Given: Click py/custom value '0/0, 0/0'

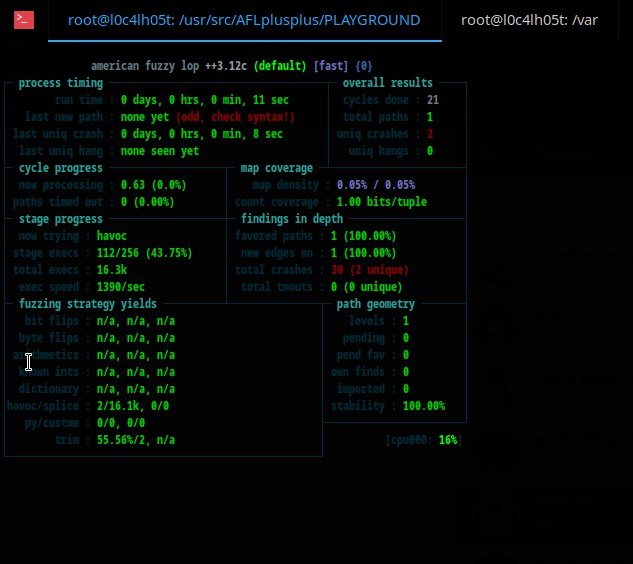Looking at the screenshot, I should (121, 423).
